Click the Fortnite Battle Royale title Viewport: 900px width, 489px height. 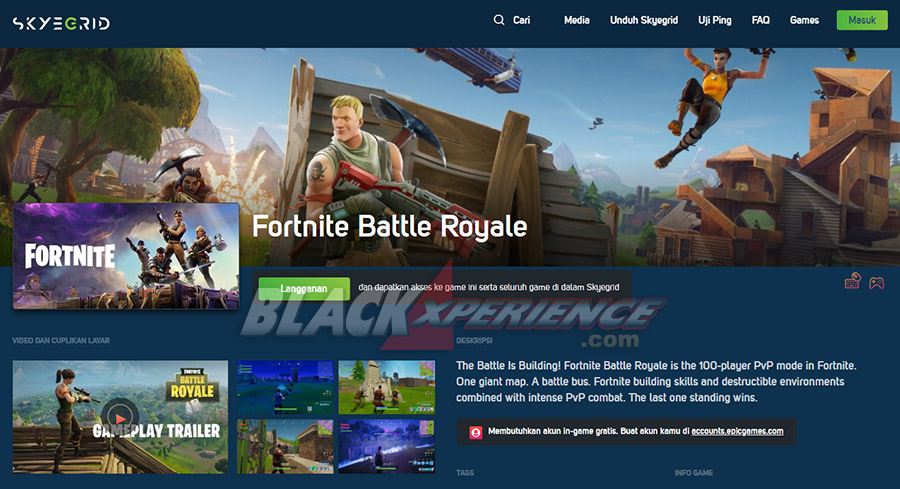390,226
